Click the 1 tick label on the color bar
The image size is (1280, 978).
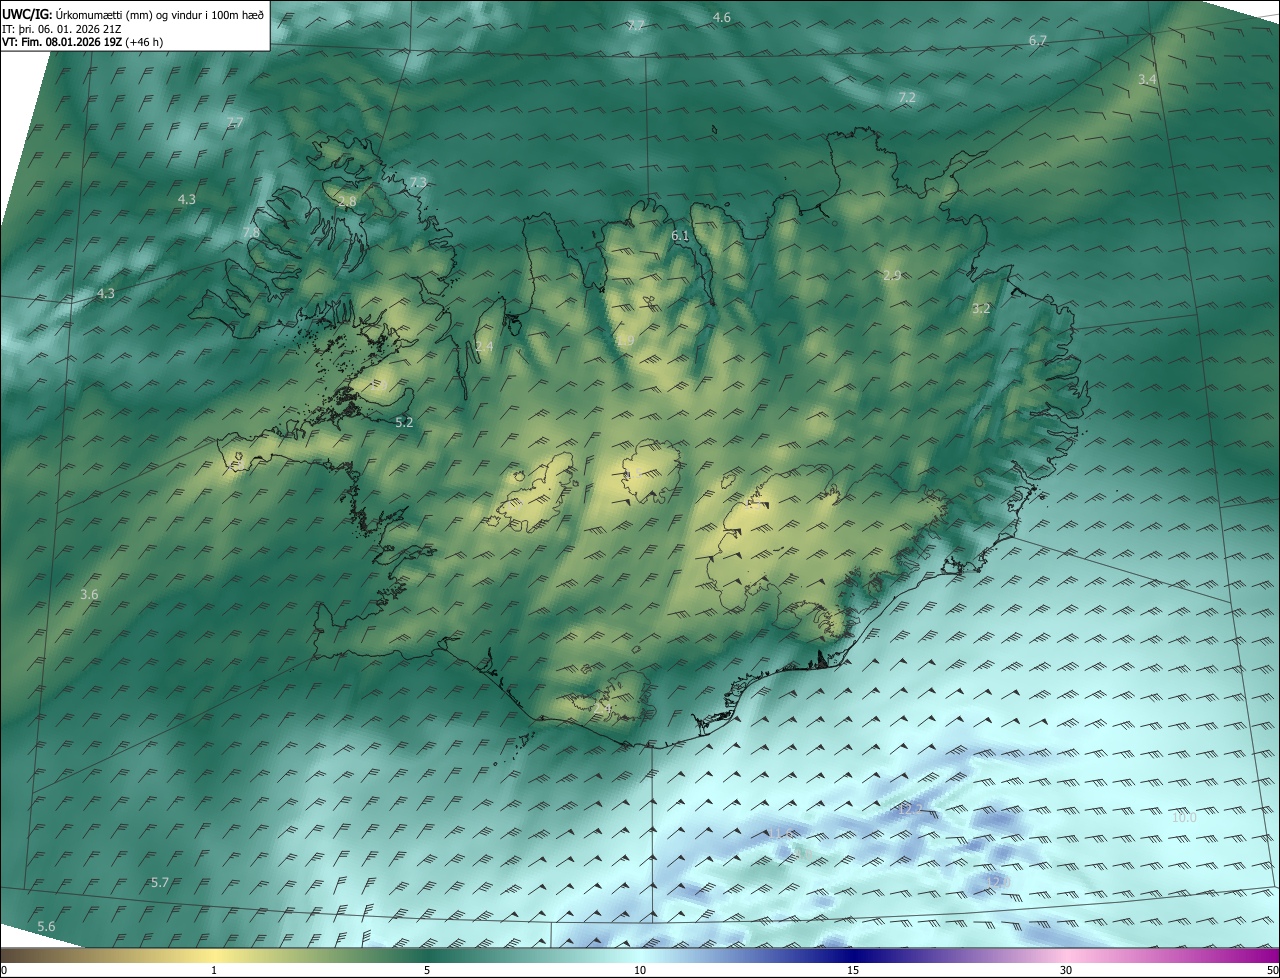point(214,970)
